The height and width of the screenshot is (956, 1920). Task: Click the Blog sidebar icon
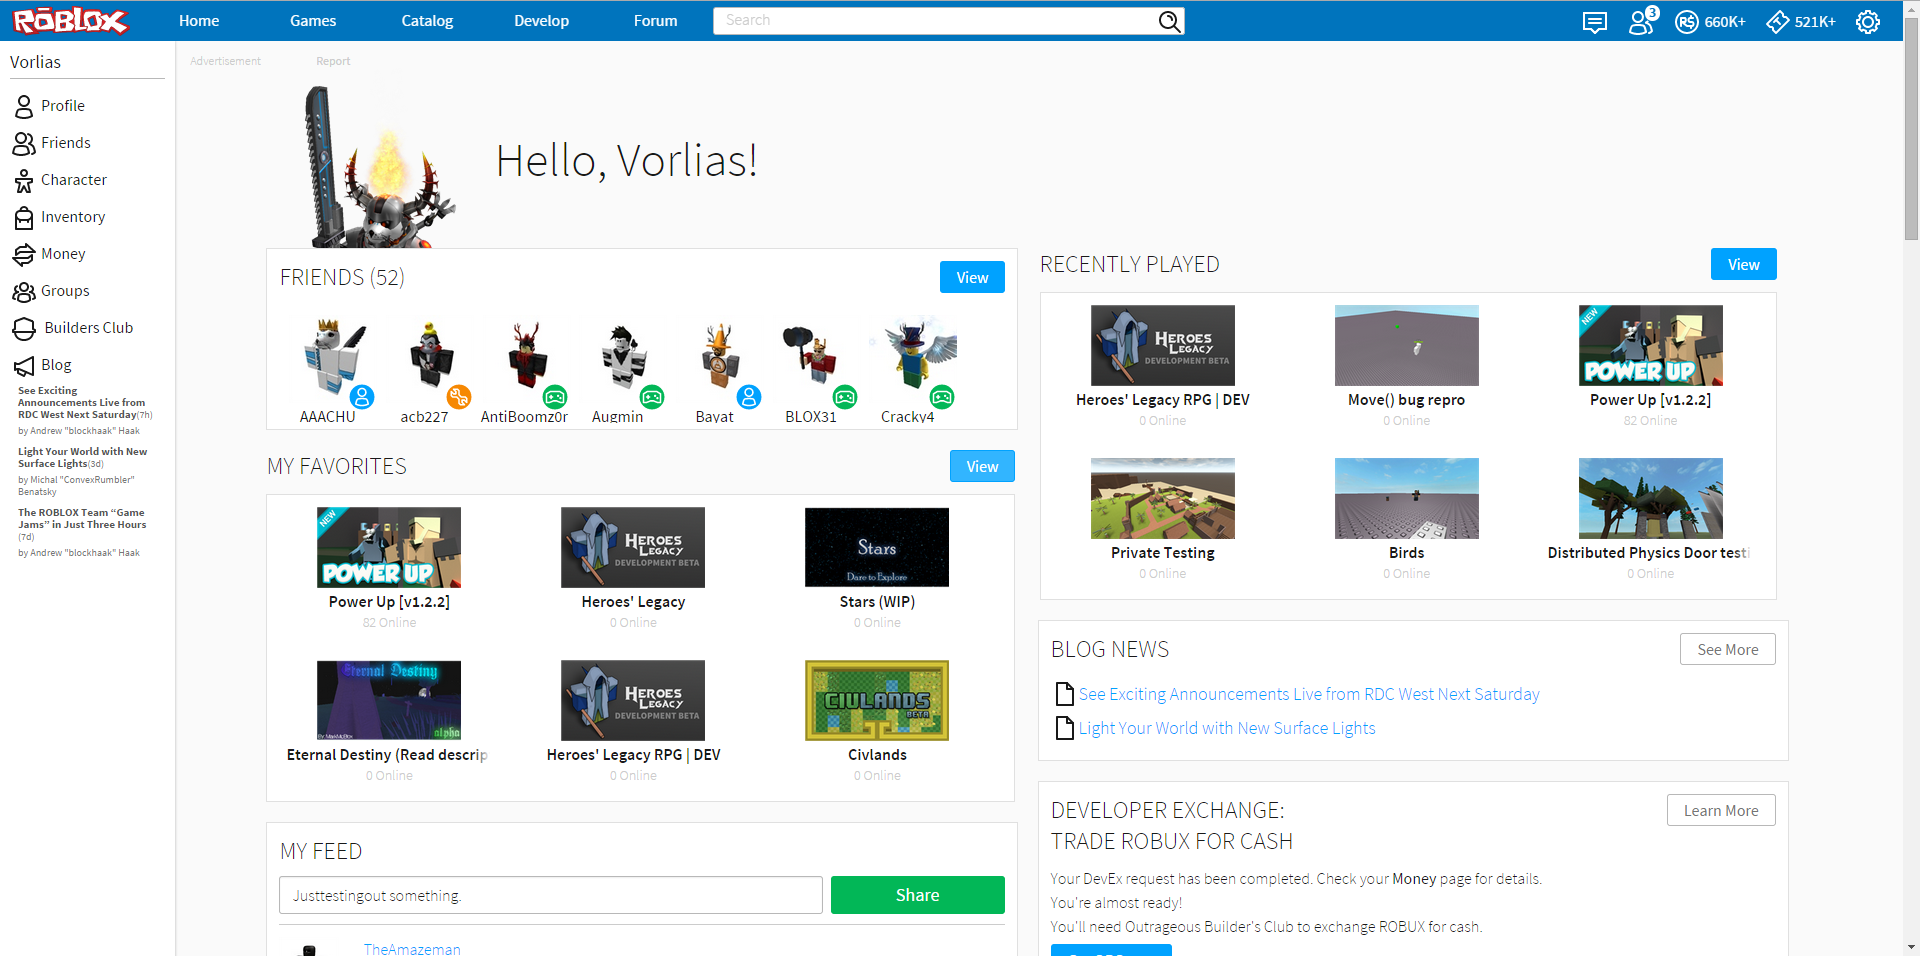24,365
